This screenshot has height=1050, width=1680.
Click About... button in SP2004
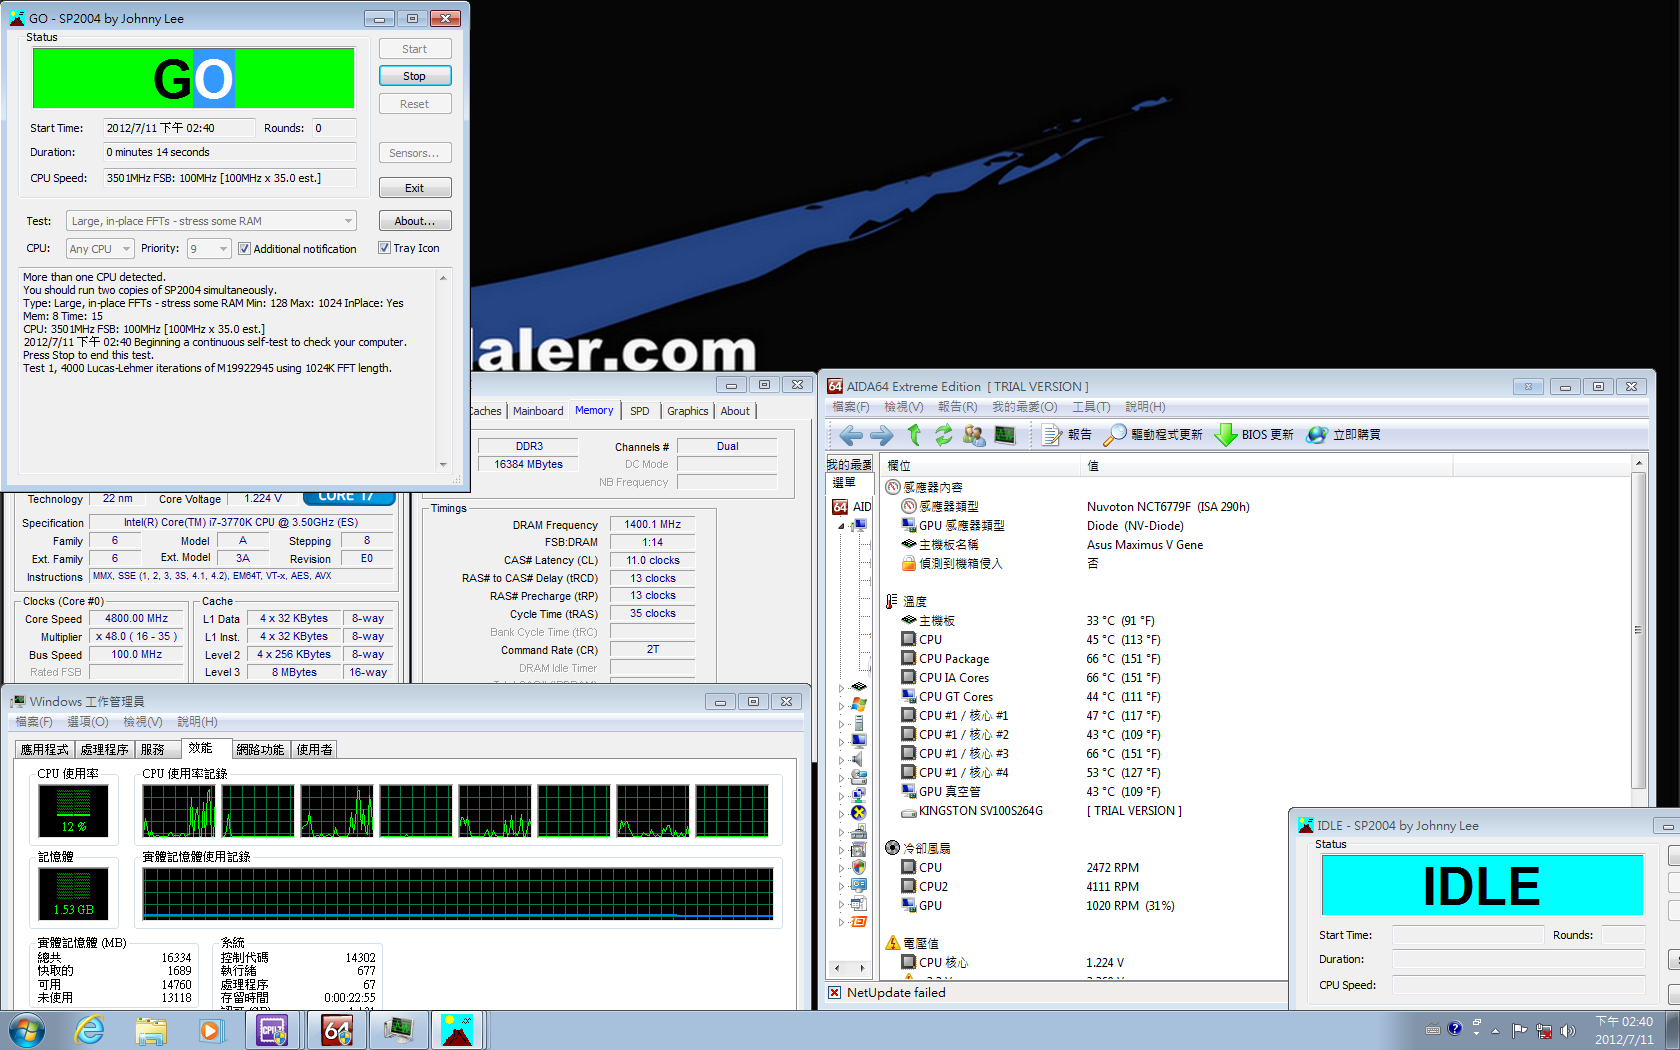pyautogui.click(x=415, y=221)
